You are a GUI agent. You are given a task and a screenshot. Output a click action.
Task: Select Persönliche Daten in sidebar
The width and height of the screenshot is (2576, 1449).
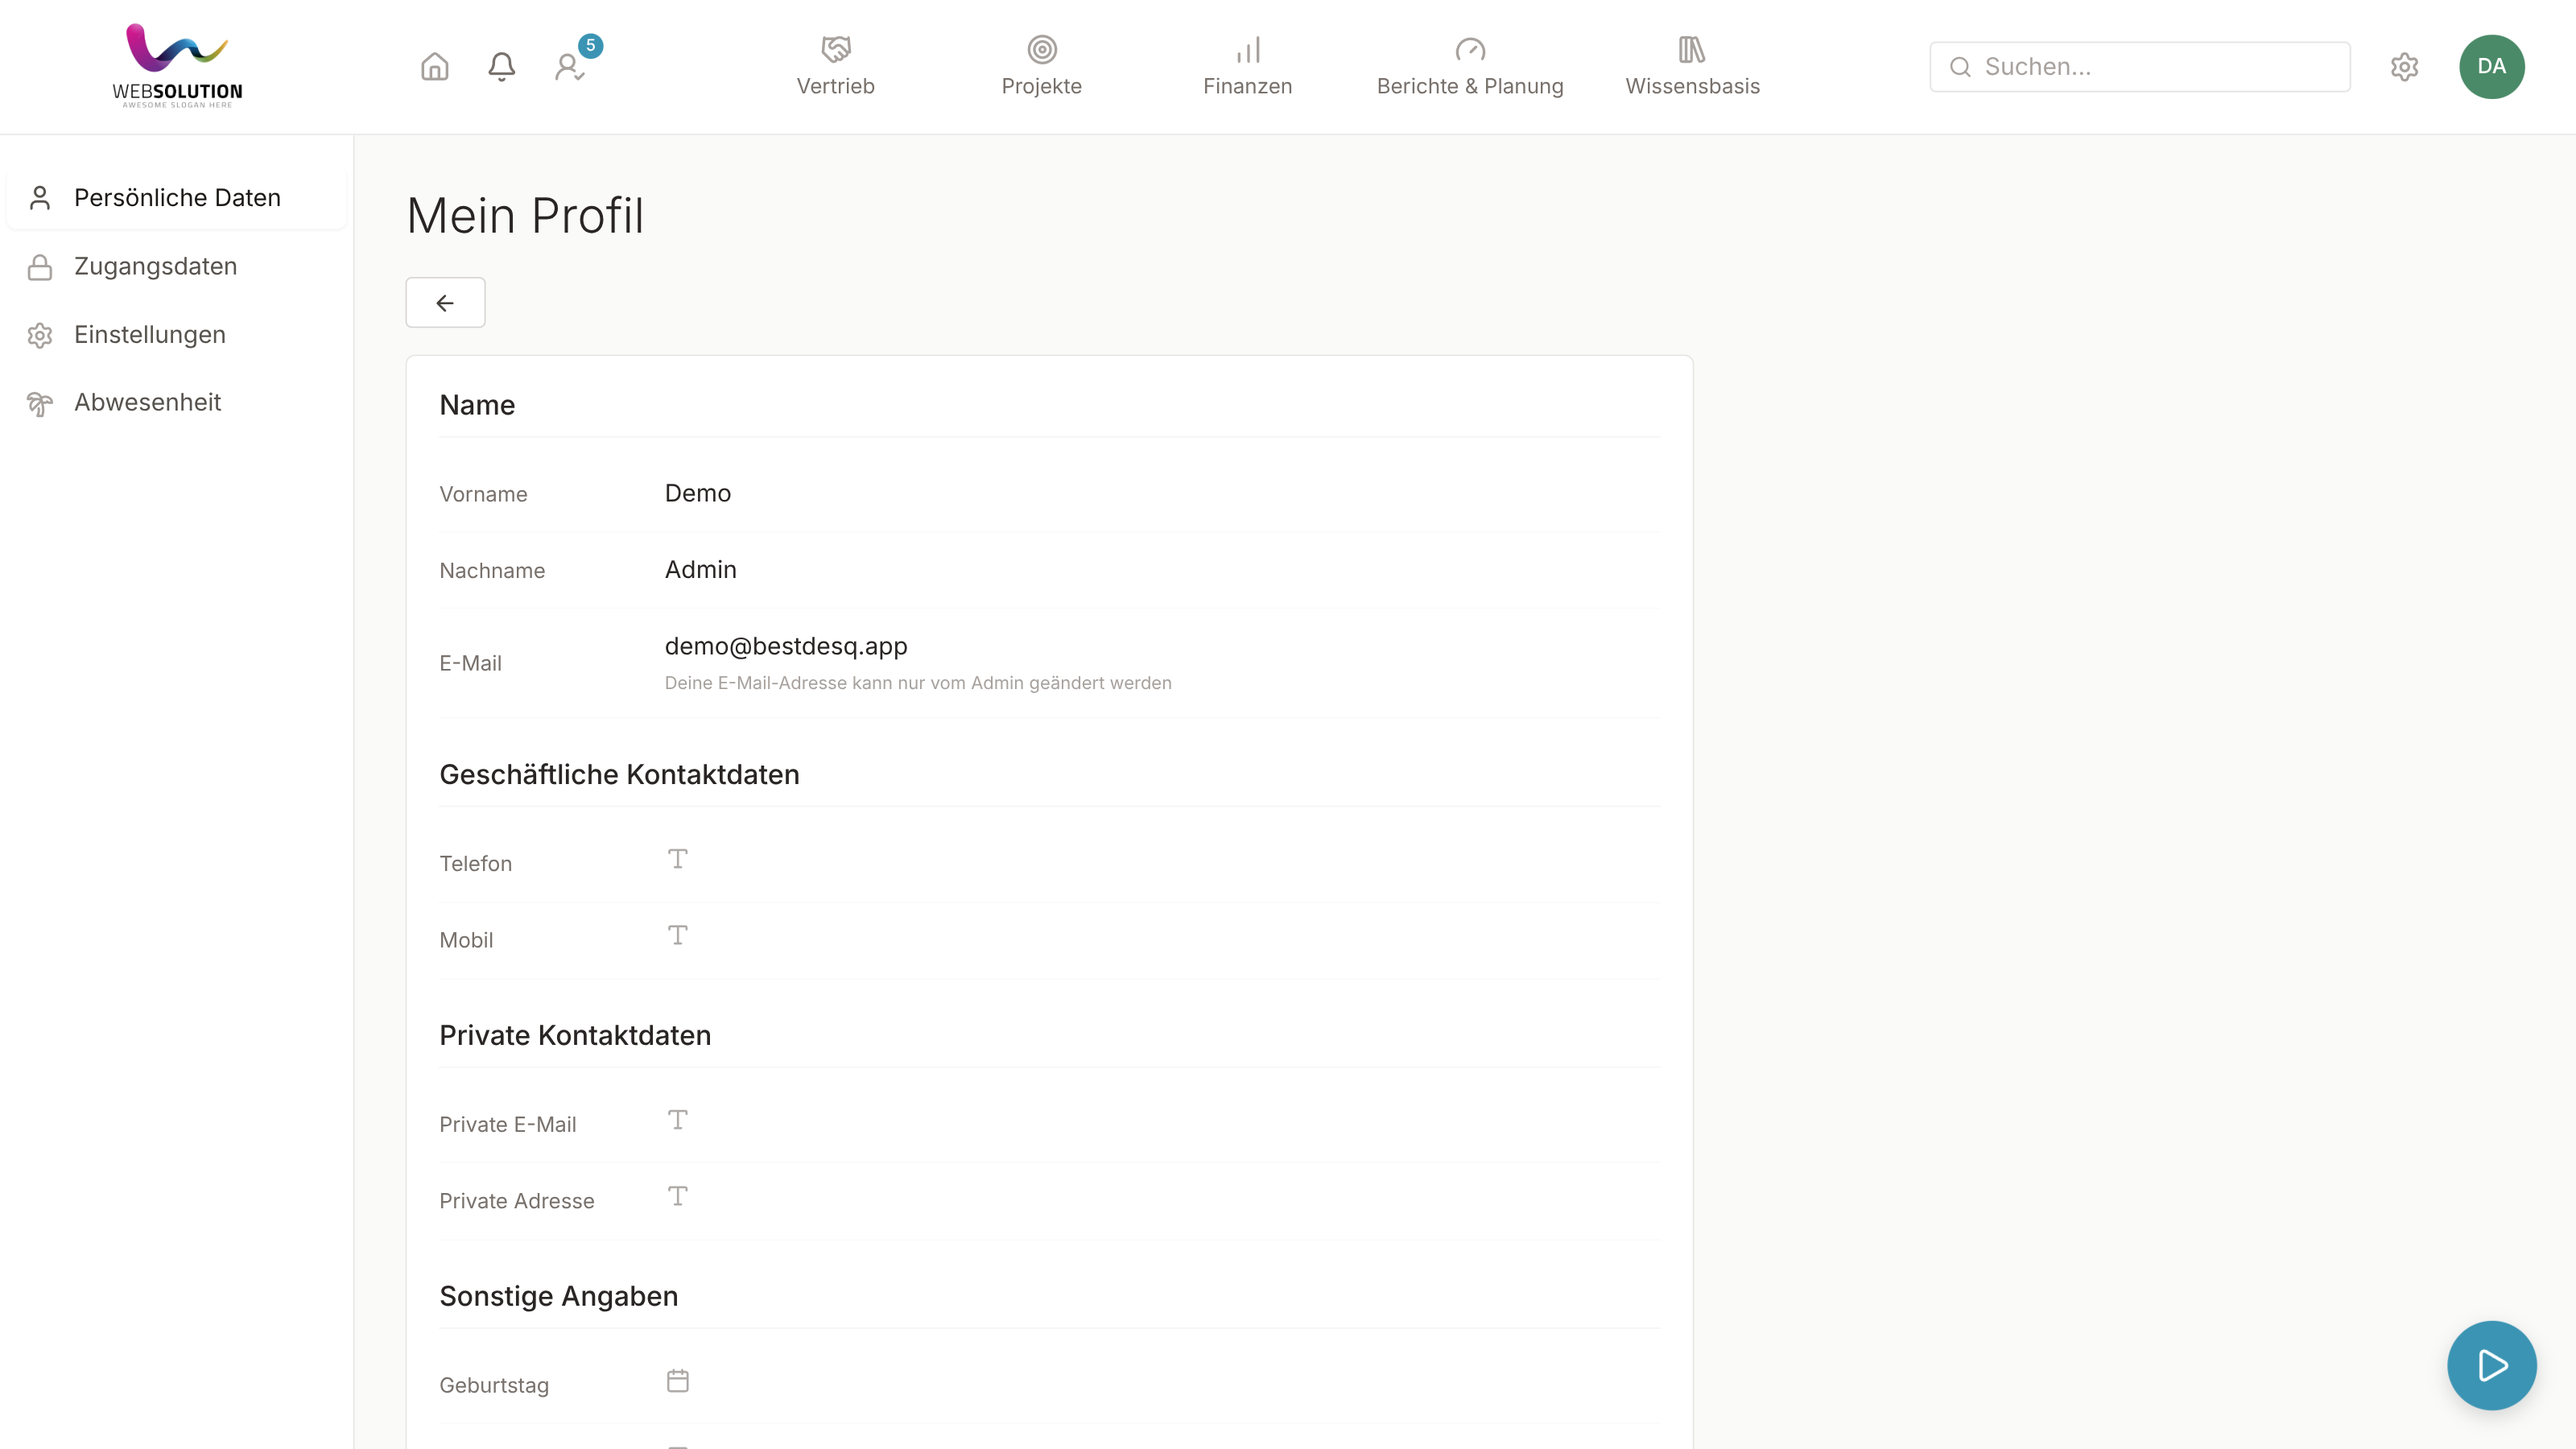pyautogui.click(x=177, y=198)
